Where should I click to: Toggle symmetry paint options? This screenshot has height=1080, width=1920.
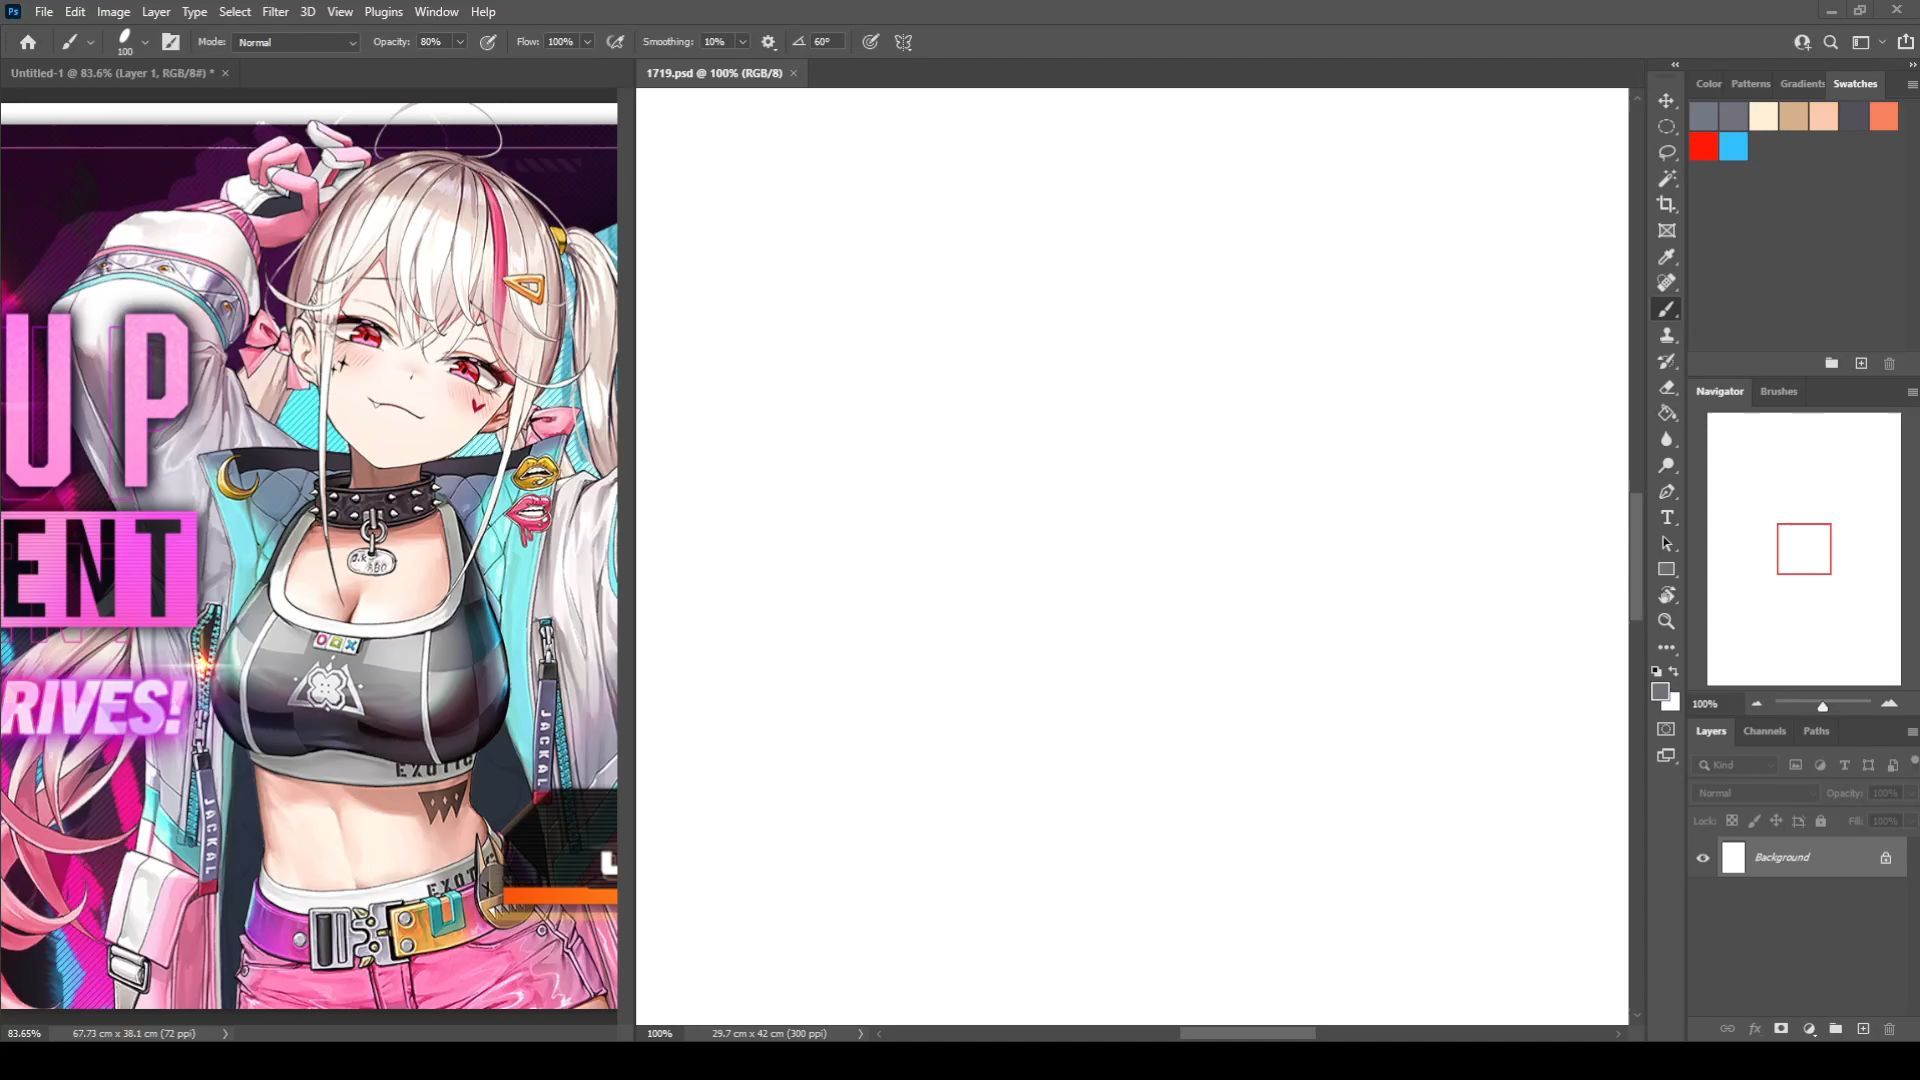point(903,42)
